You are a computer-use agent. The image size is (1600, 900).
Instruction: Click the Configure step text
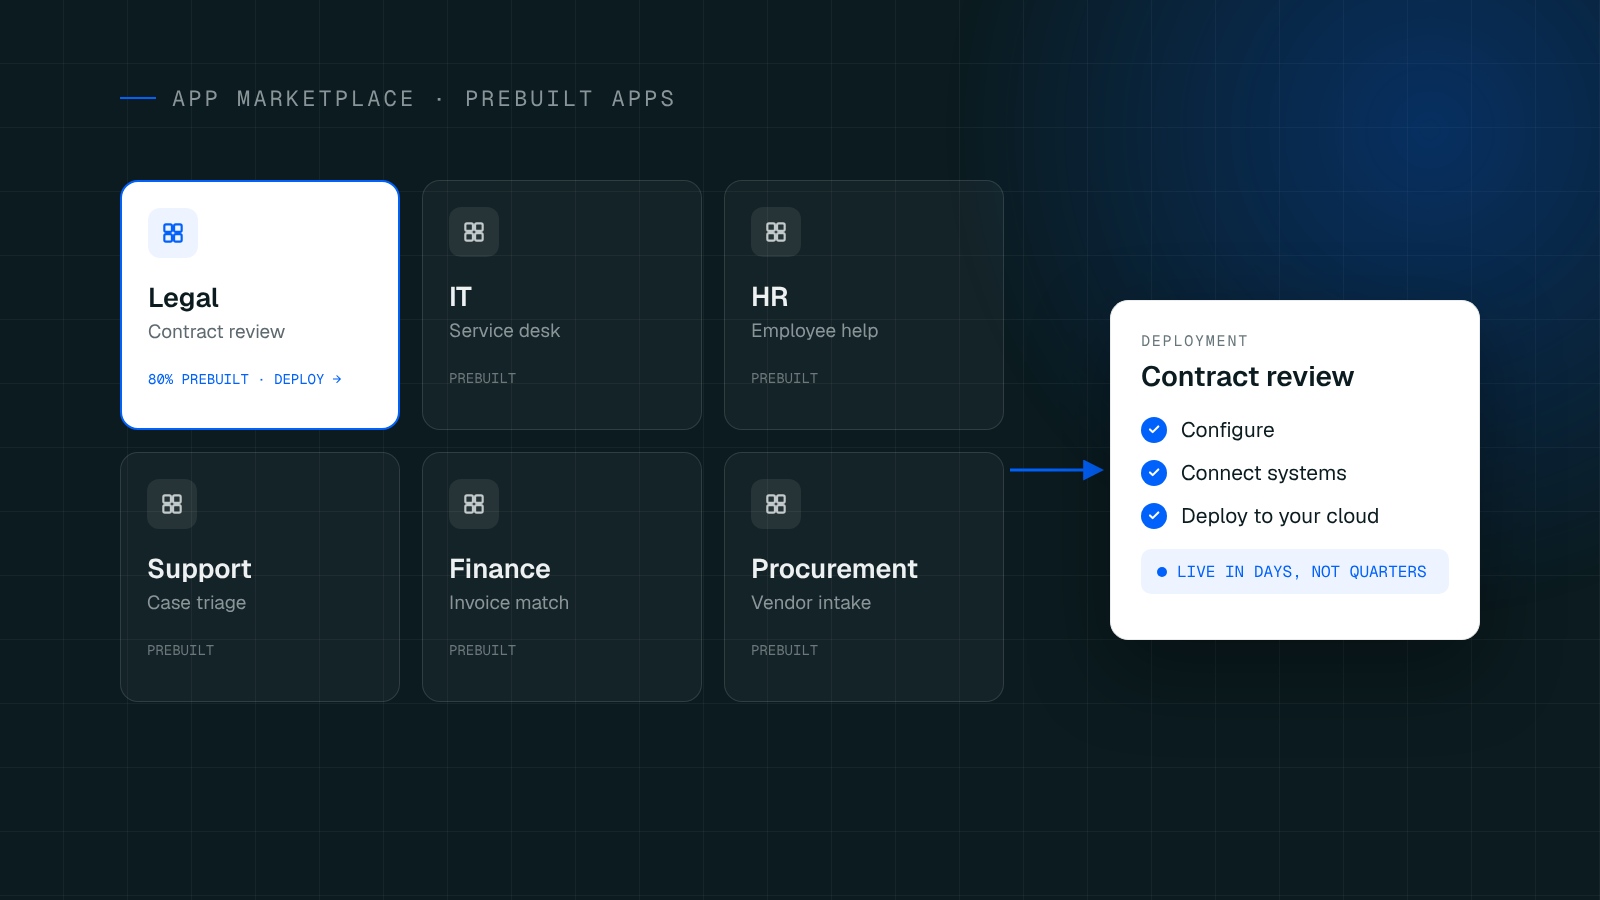(x=1228, y=430)
